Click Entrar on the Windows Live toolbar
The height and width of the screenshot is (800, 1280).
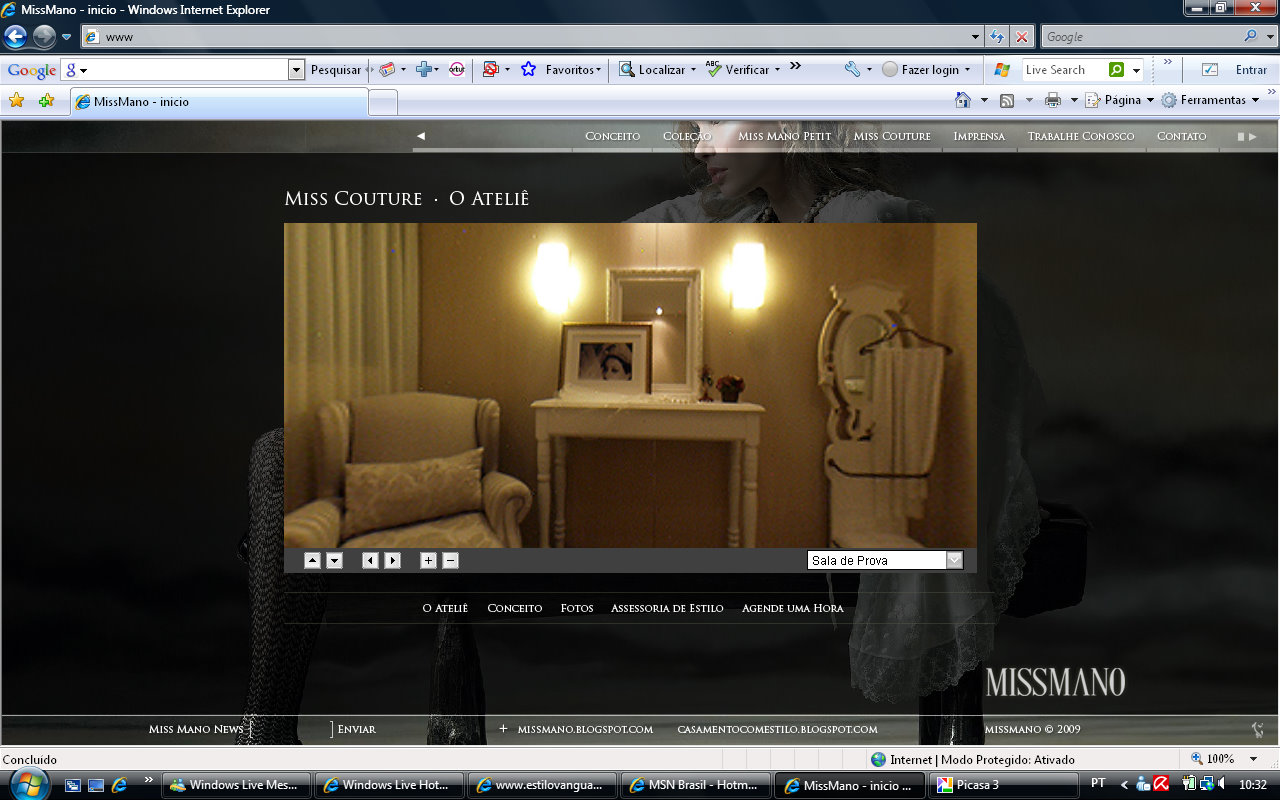point(1251,70)
